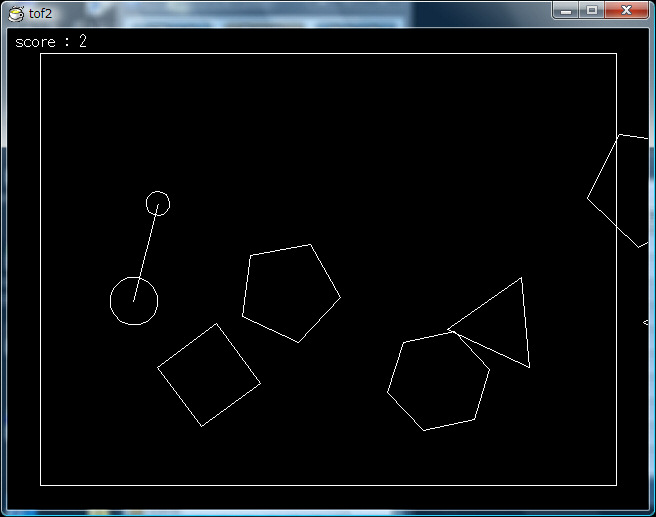
Task: Click the square shape
Action: click(209, 375)
